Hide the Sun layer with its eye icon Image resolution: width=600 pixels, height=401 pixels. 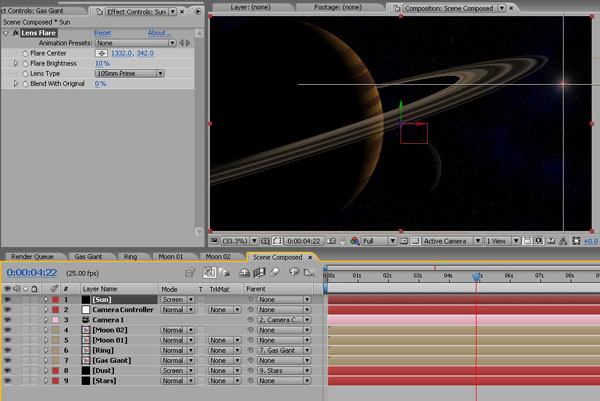pyautogui.click(x=7, y=299)
